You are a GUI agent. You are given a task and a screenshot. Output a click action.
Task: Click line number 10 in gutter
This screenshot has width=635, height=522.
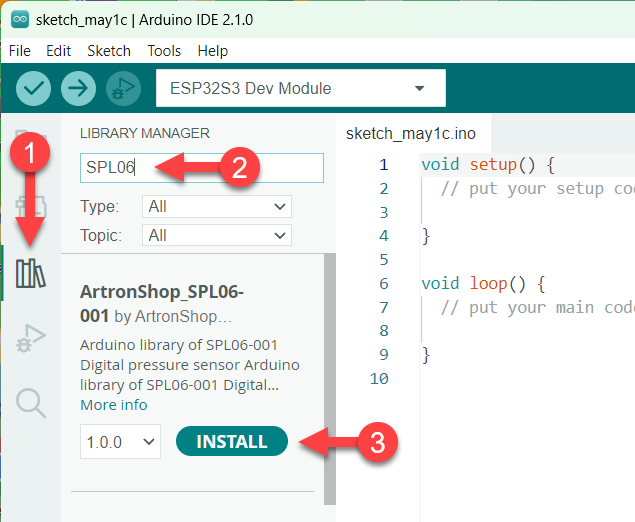(379, 379)
